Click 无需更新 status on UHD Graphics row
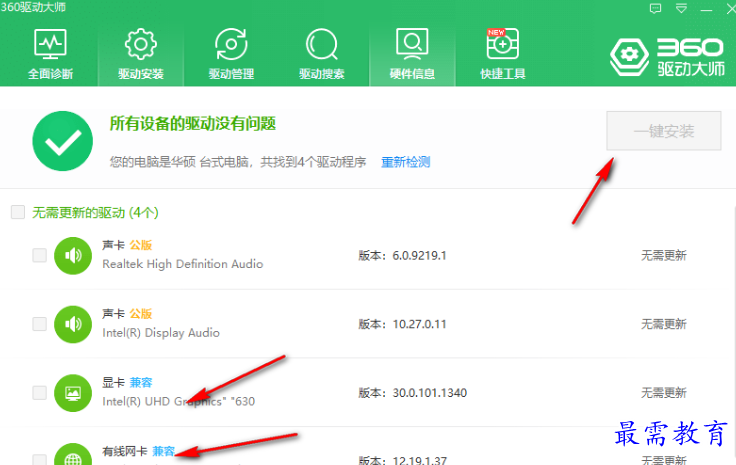736x465 pixels. coord(664,393)
